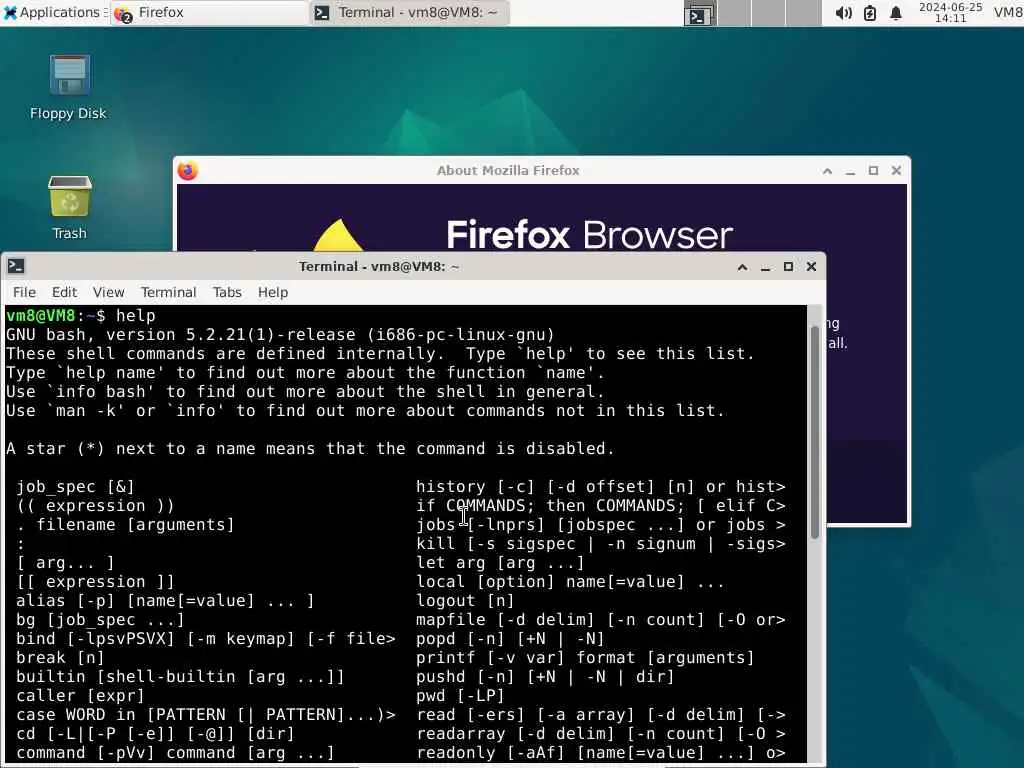Minimize the Terminal window
Screen dimensions: 1024x768
(765, 266)
